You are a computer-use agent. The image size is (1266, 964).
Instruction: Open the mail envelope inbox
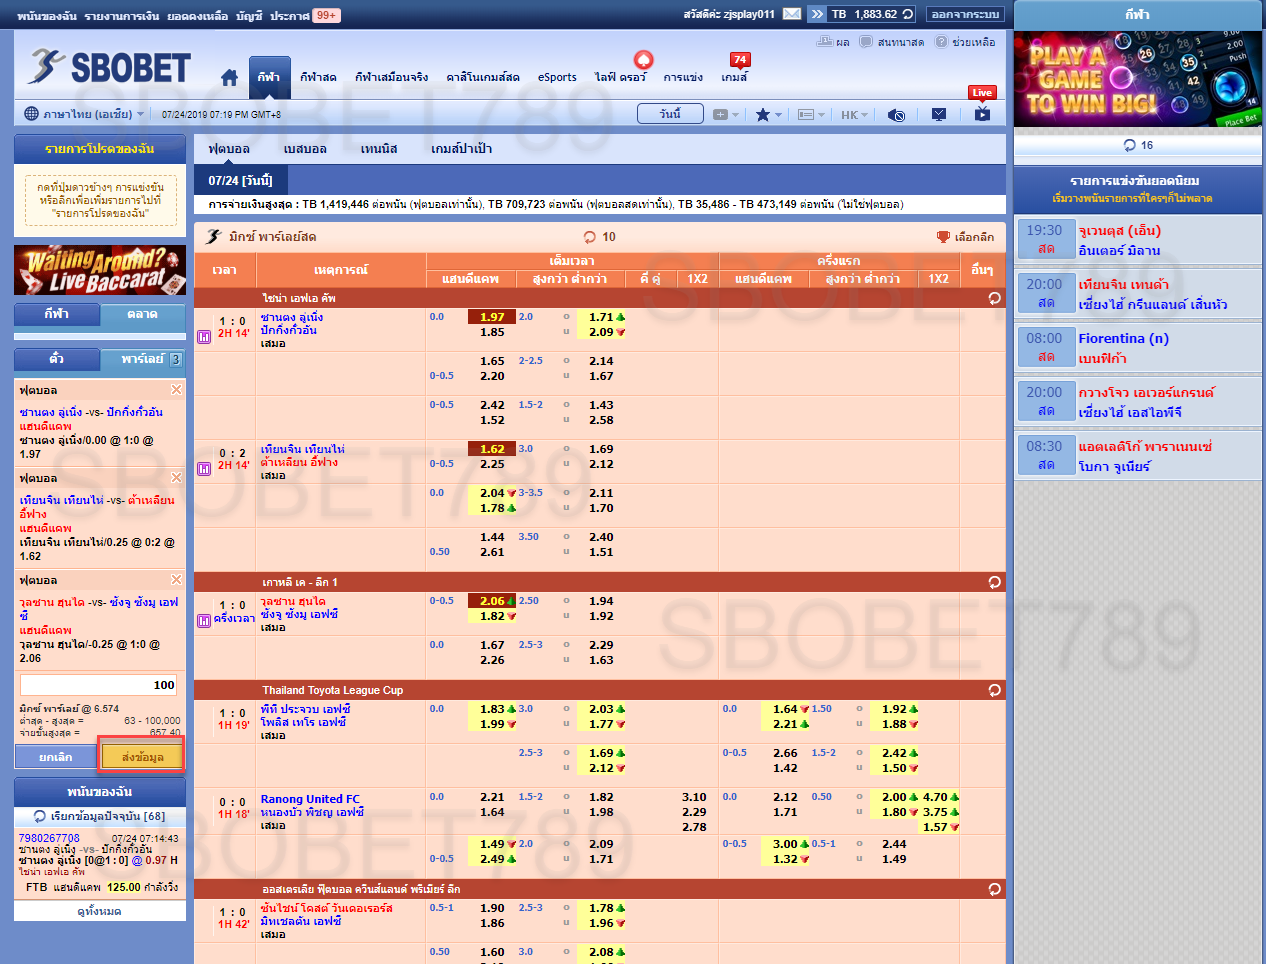click(791, 14)
